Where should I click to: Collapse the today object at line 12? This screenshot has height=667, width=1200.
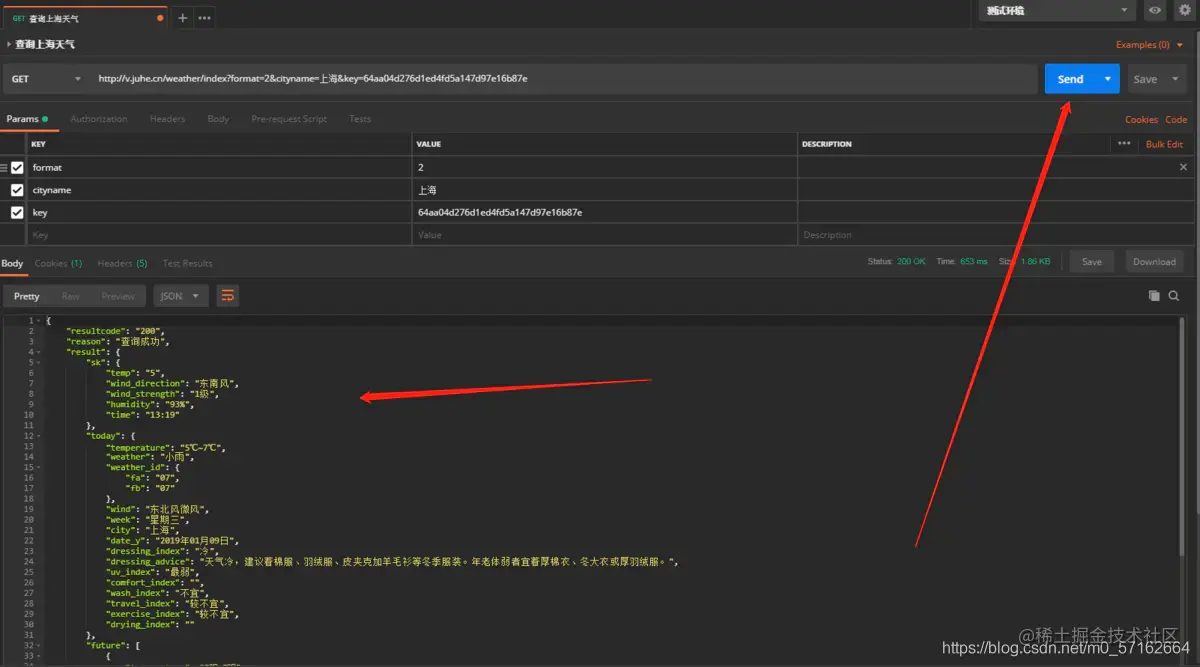click(39, 436)
